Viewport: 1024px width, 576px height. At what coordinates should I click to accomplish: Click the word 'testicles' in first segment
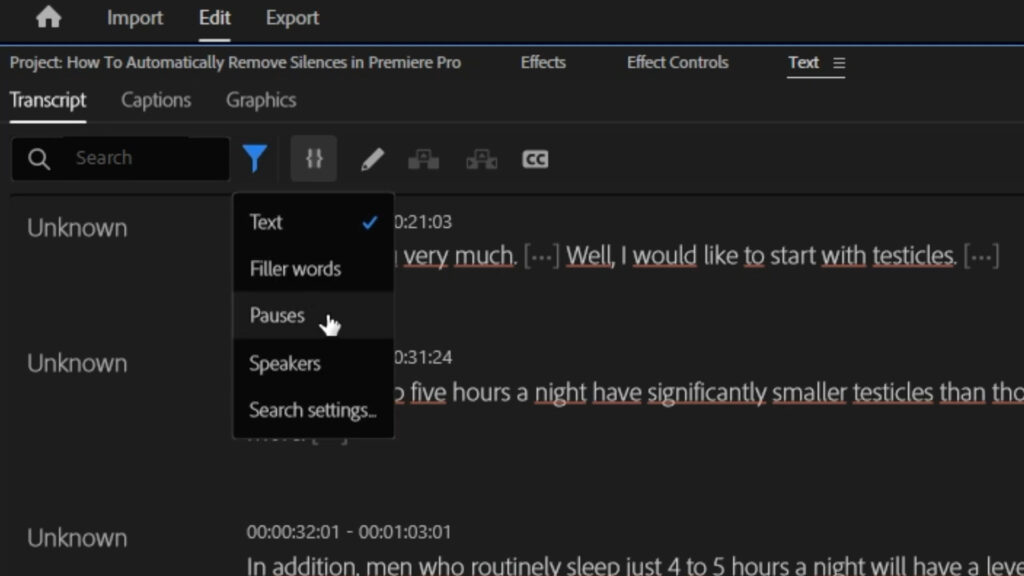[x=913, y=255]
